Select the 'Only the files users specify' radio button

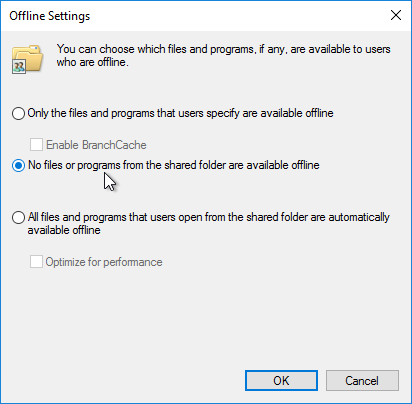pyautogui.click(x=18, y=113)
